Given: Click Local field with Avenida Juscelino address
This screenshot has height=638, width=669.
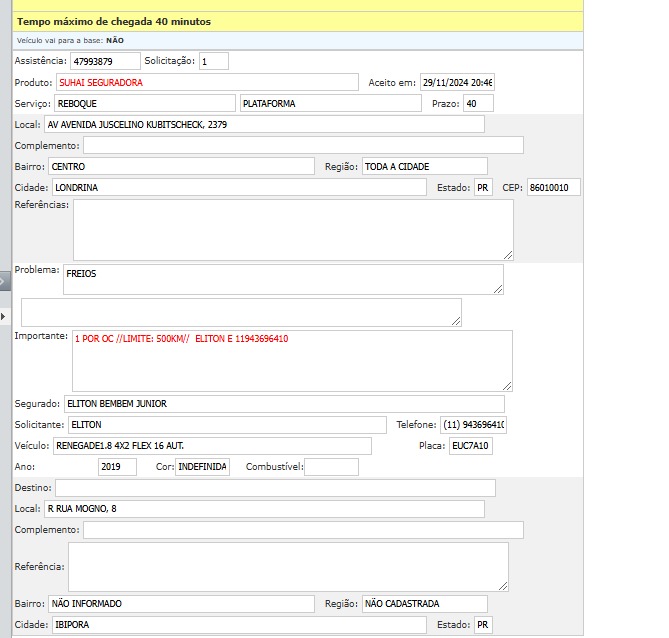Looking at the screenshot, I should point(264,124).
